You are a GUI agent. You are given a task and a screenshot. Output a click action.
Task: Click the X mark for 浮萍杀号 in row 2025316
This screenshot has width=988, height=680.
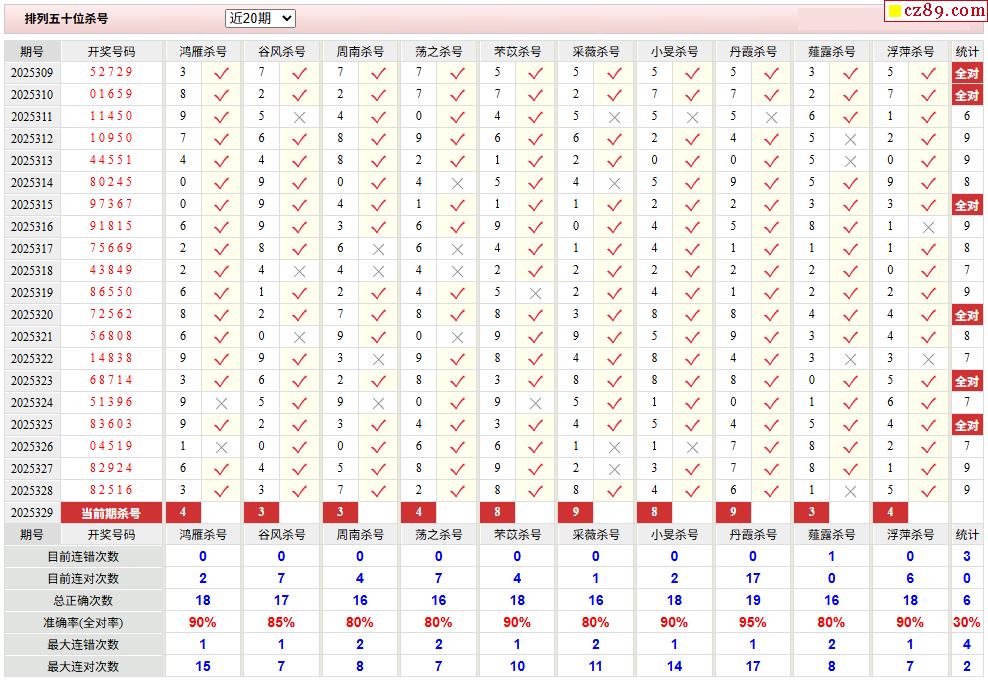tap(928, 227)
